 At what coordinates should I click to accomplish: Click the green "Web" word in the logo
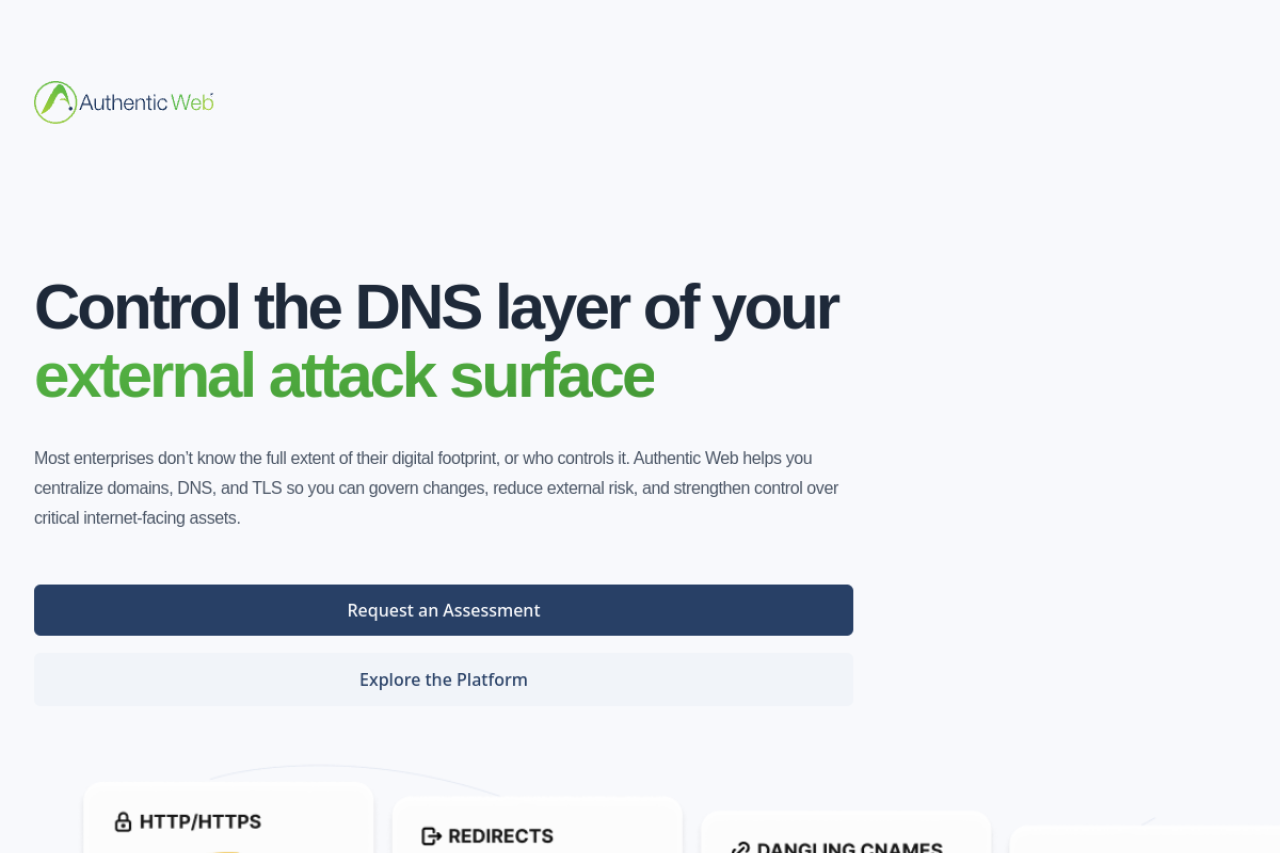[x=192, y=102]
